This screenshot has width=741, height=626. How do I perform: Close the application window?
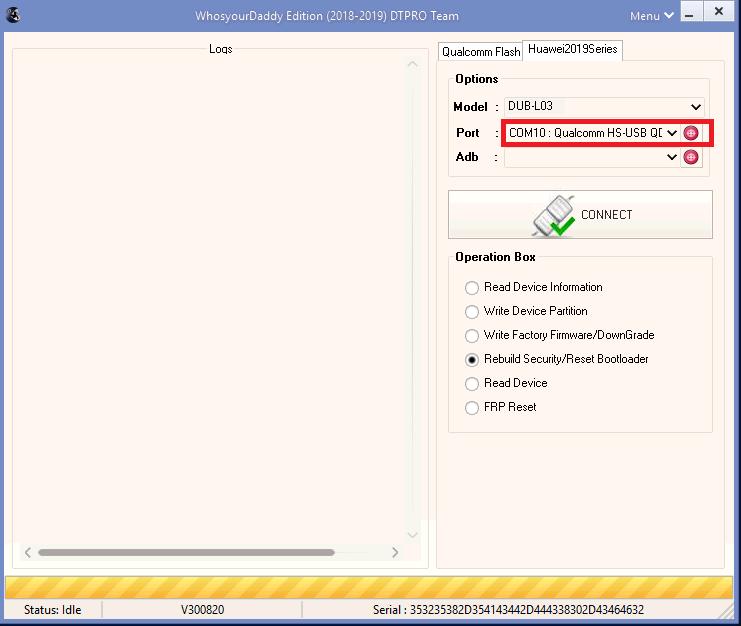point(718,11)
